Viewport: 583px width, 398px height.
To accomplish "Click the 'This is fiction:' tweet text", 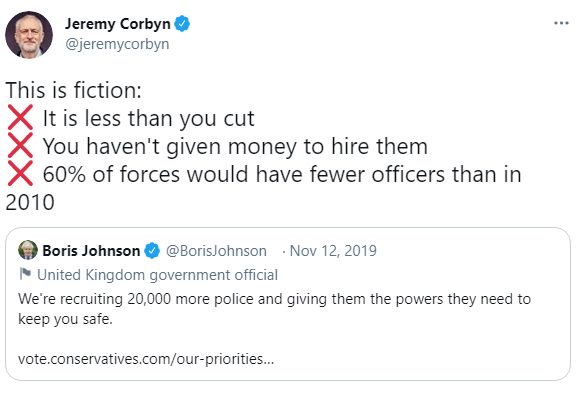I will 74,90.
